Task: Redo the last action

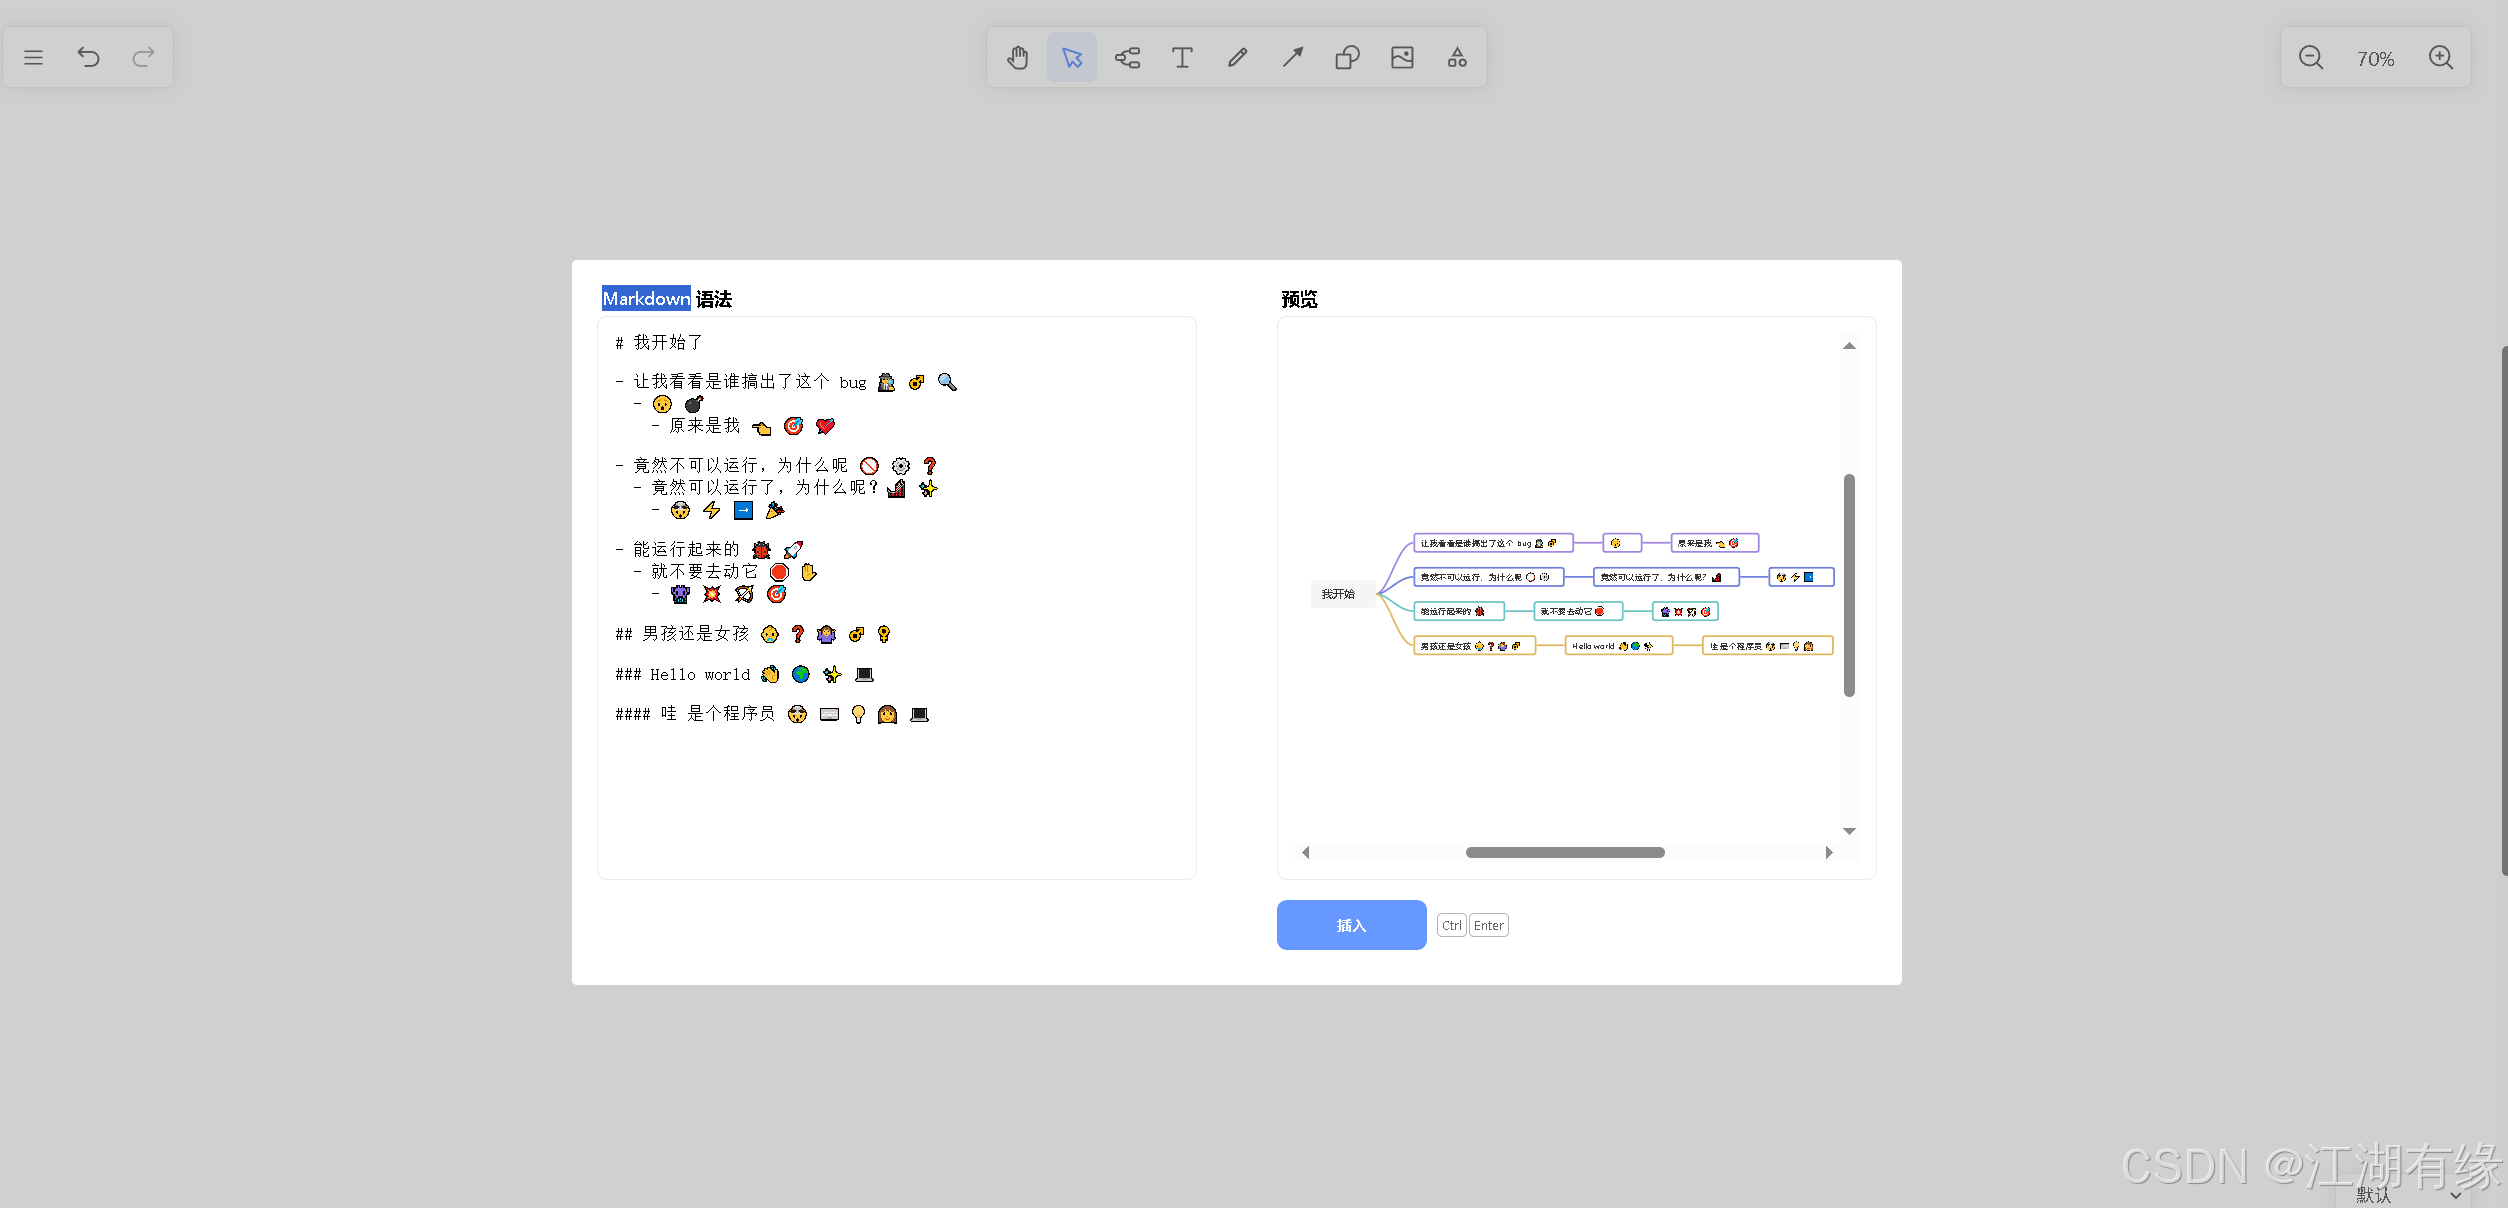Action: tap(143, 58)
